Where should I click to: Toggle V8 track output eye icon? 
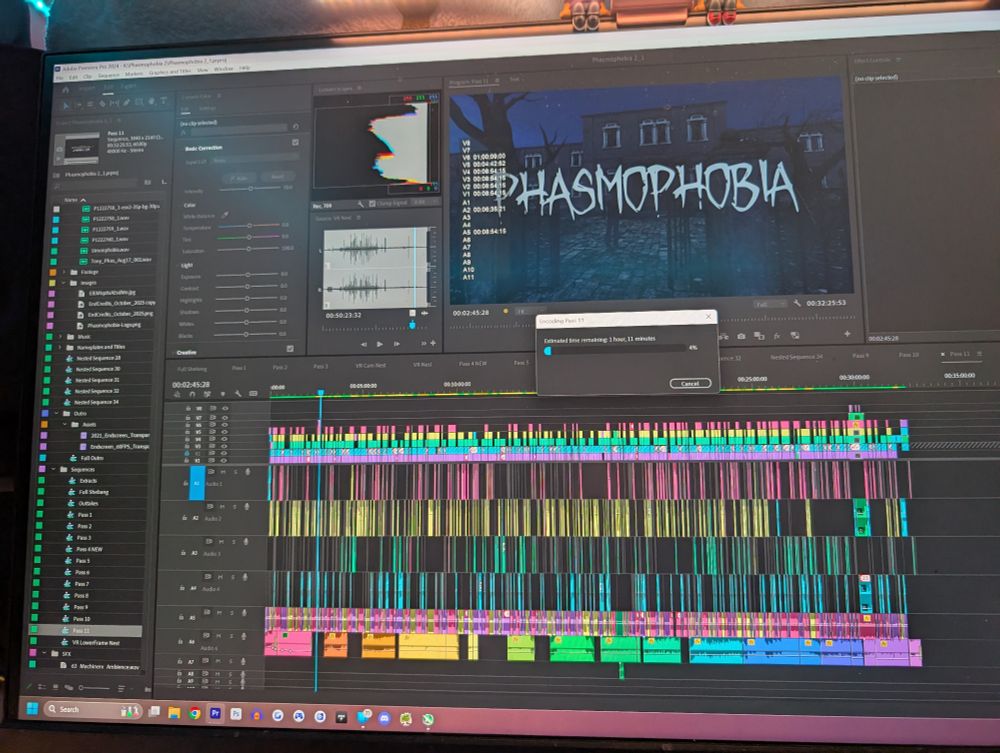224,409
